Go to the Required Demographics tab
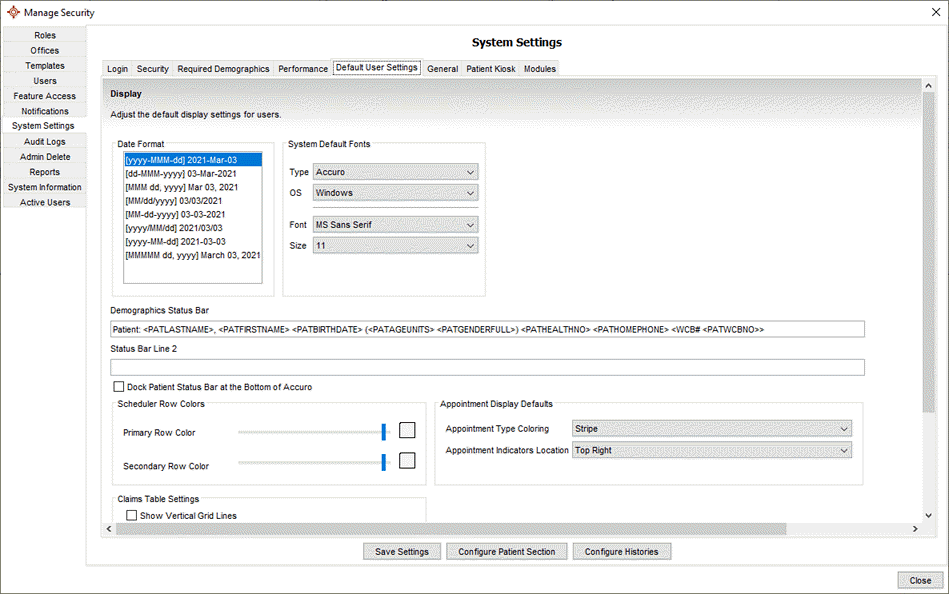 tap(223, 69)
